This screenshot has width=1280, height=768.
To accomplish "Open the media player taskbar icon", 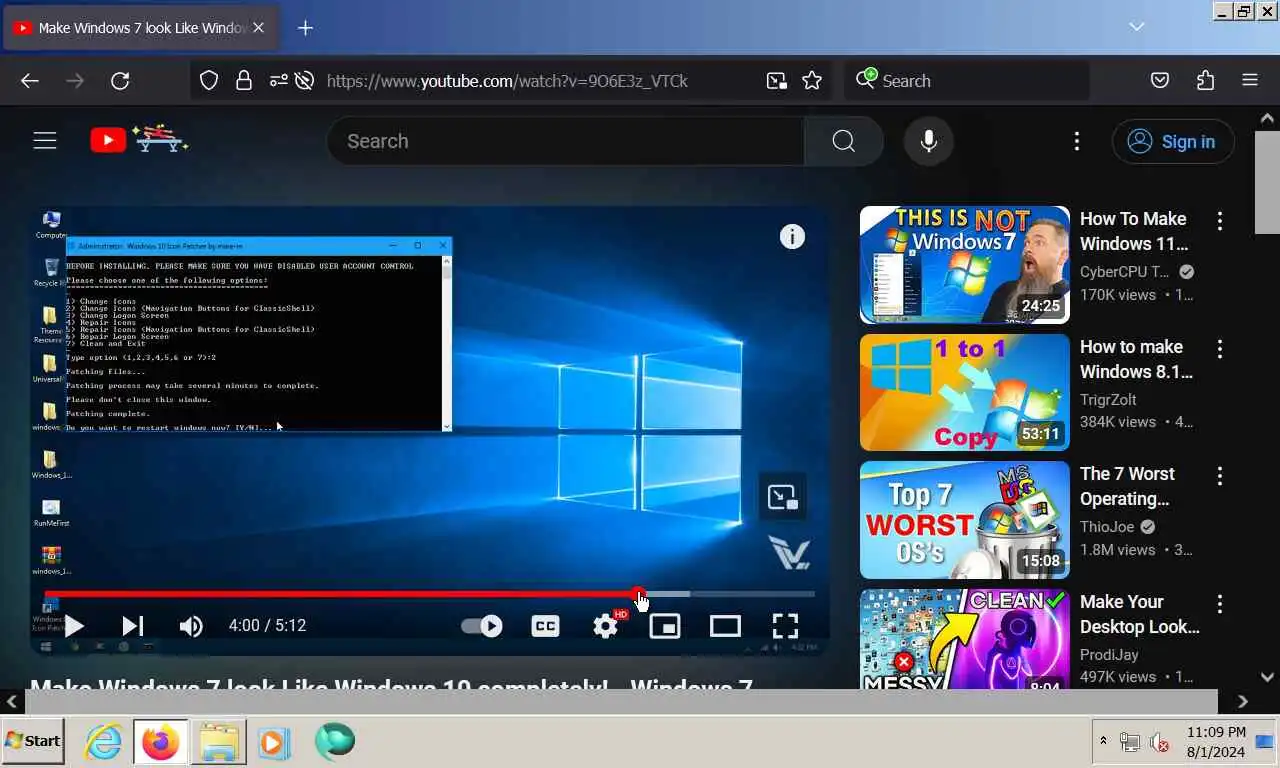I will 274,742.
